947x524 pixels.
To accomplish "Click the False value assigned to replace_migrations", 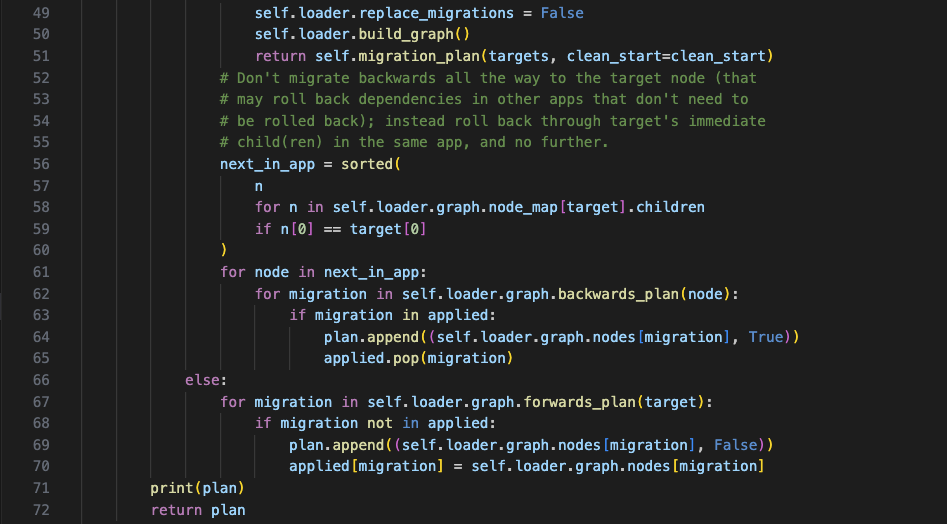I will pyautogui.click(x=562, y=13).
